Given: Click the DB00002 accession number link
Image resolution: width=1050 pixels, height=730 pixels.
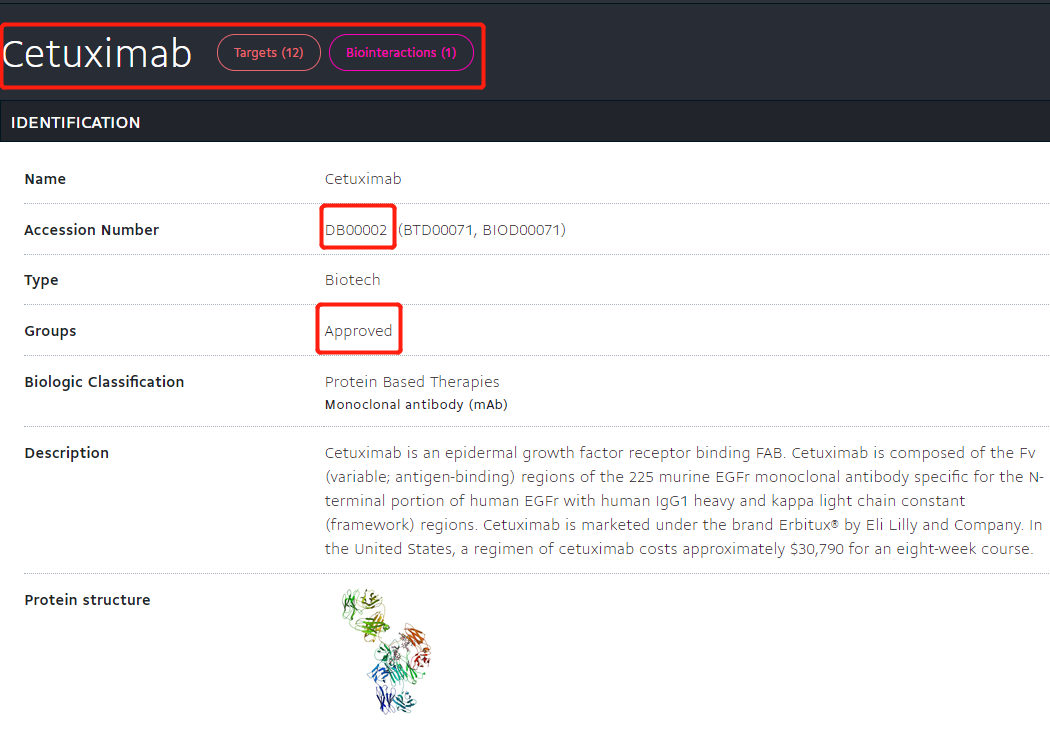Looking at the screenshot, I should 356,229.
